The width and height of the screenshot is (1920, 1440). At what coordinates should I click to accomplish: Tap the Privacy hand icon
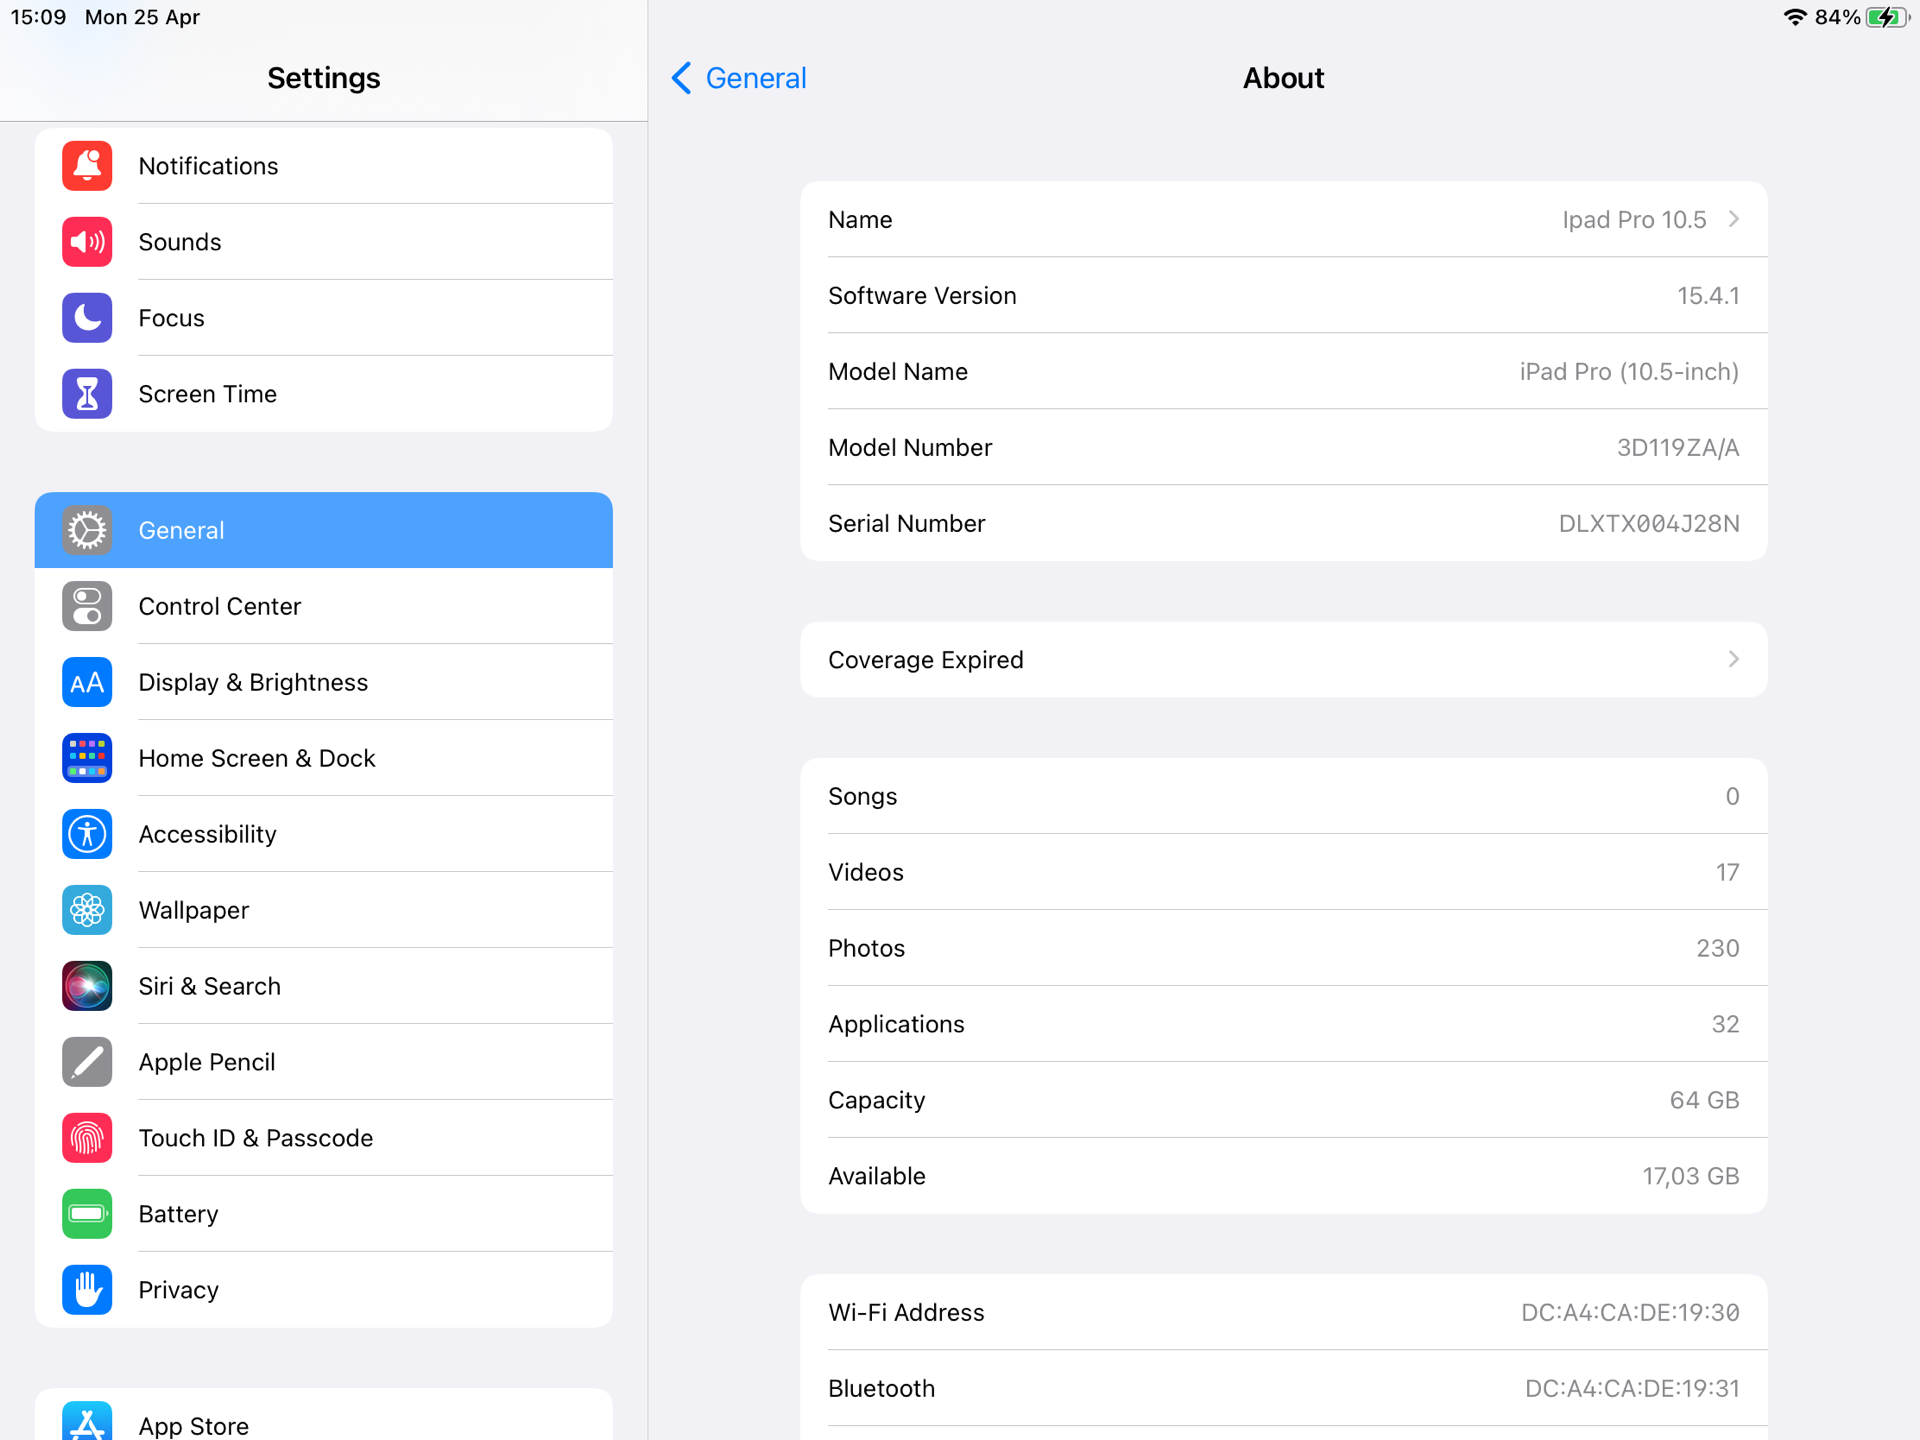(87, 1290)
